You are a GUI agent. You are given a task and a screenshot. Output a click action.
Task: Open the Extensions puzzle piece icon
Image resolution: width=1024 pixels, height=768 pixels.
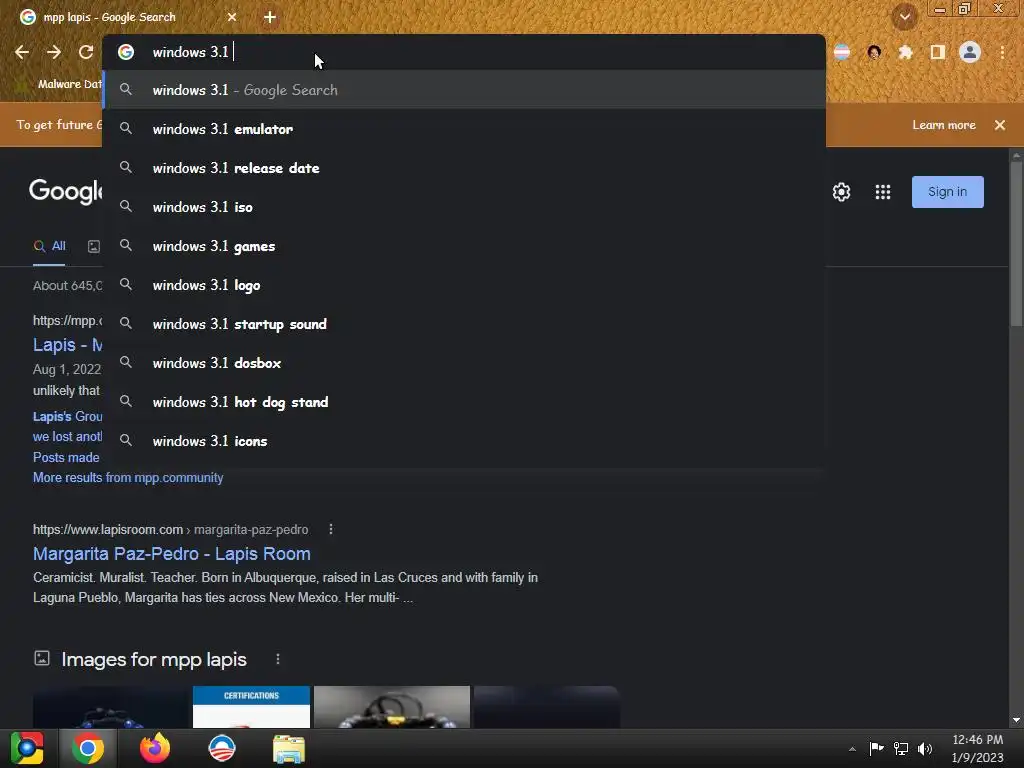point(906,52)
